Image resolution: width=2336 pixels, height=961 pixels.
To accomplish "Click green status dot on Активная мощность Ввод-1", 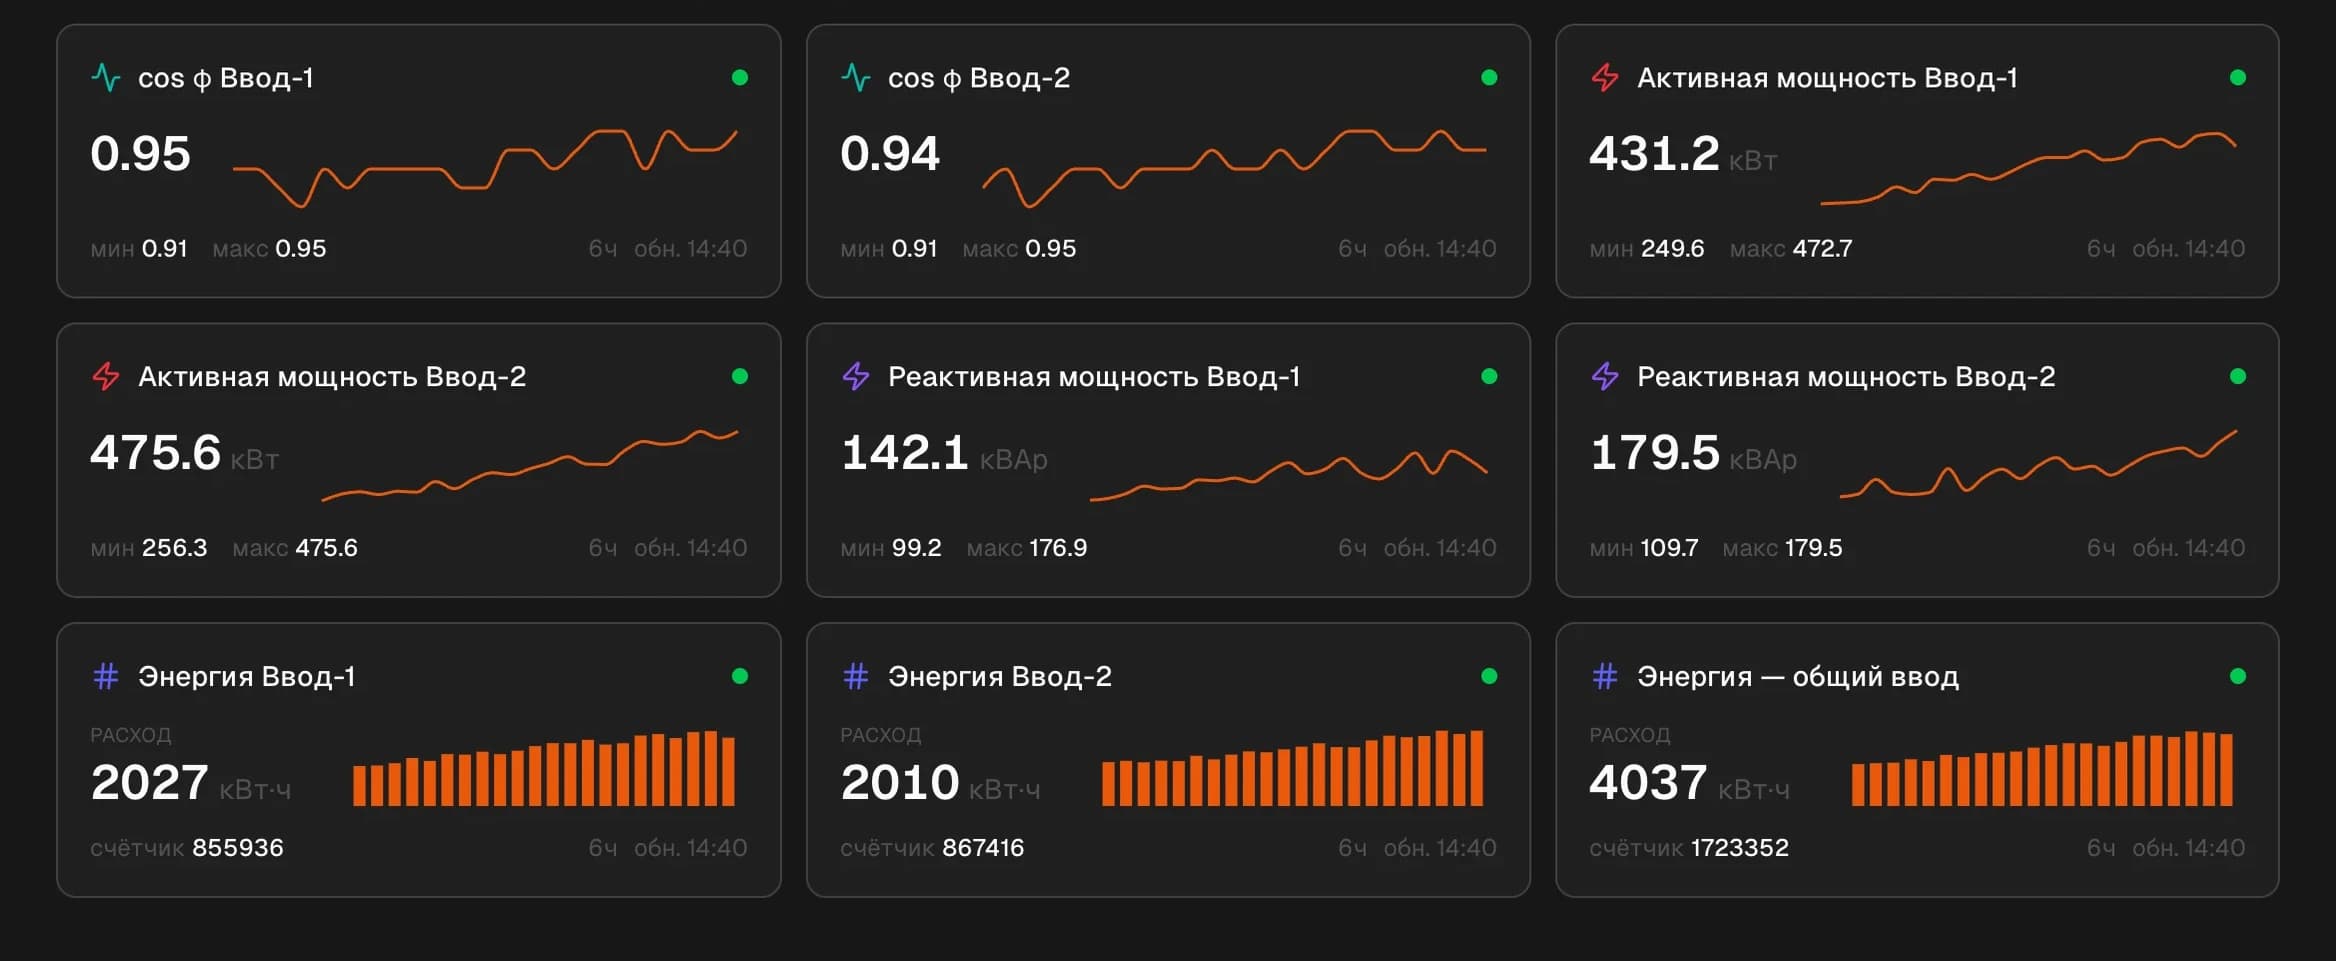I will (2238, 77).
